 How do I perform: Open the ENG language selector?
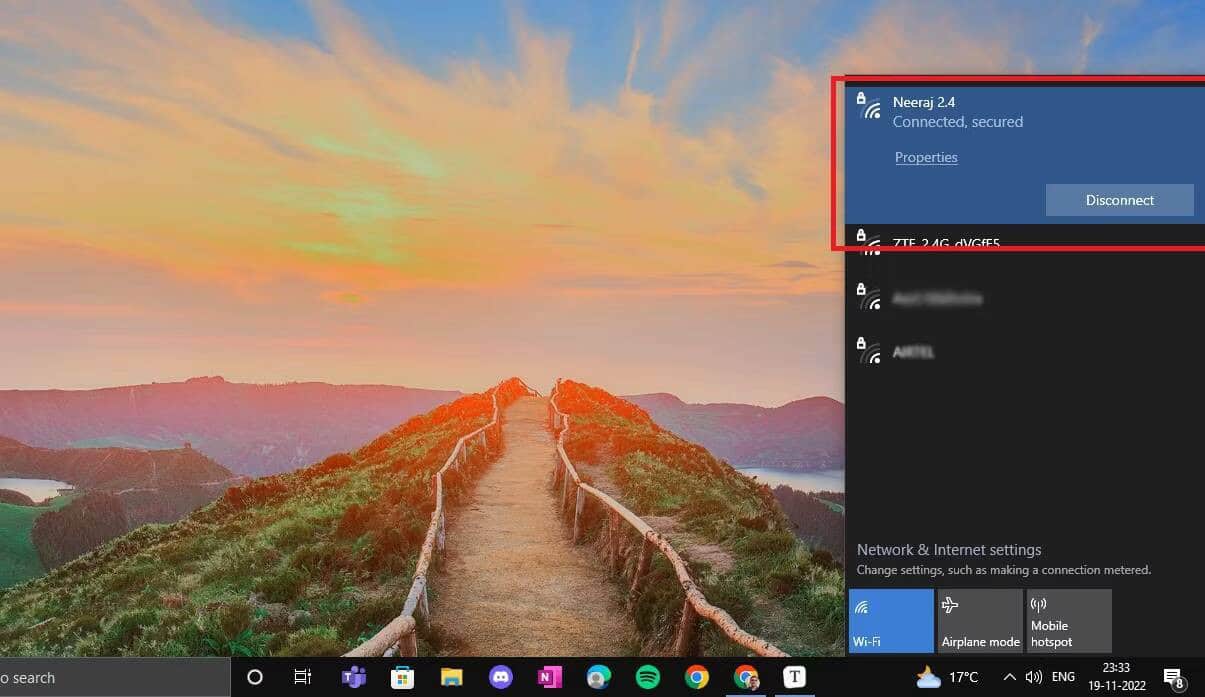click(x=1064, y=676)
